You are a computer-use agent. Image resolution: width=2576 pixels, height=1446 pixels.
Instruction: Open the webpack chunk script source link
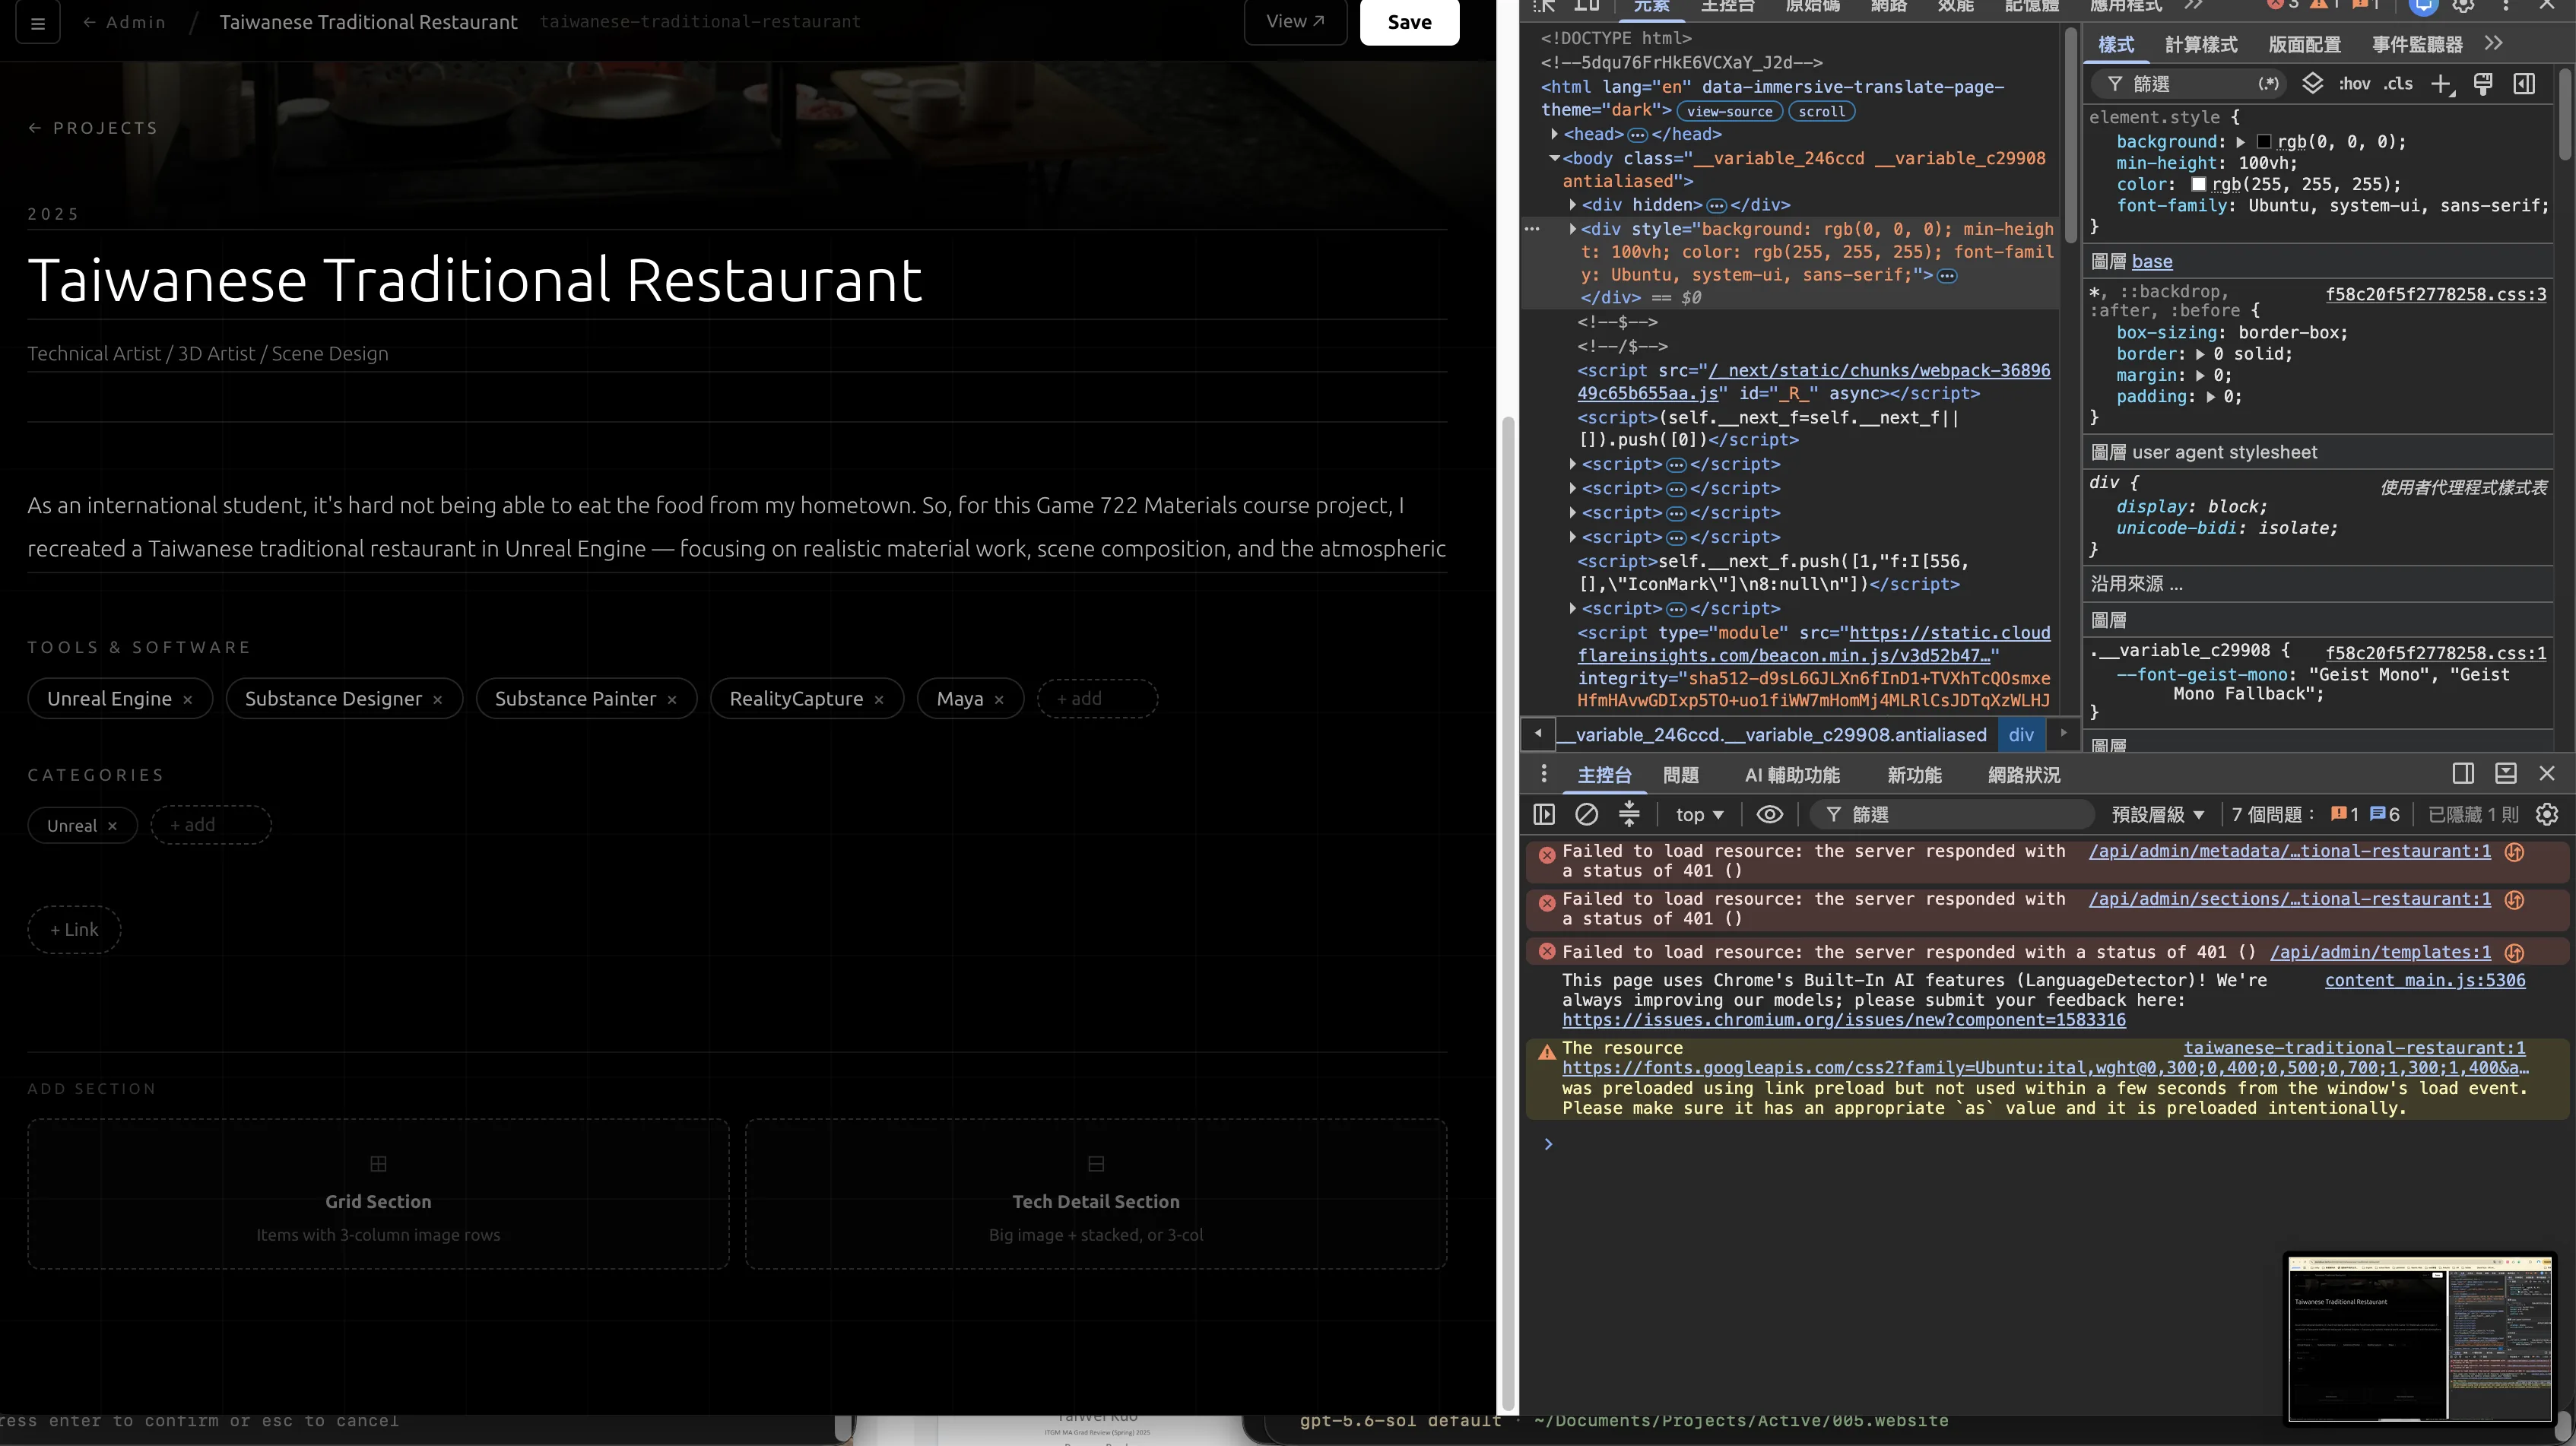click(1814, 382)
